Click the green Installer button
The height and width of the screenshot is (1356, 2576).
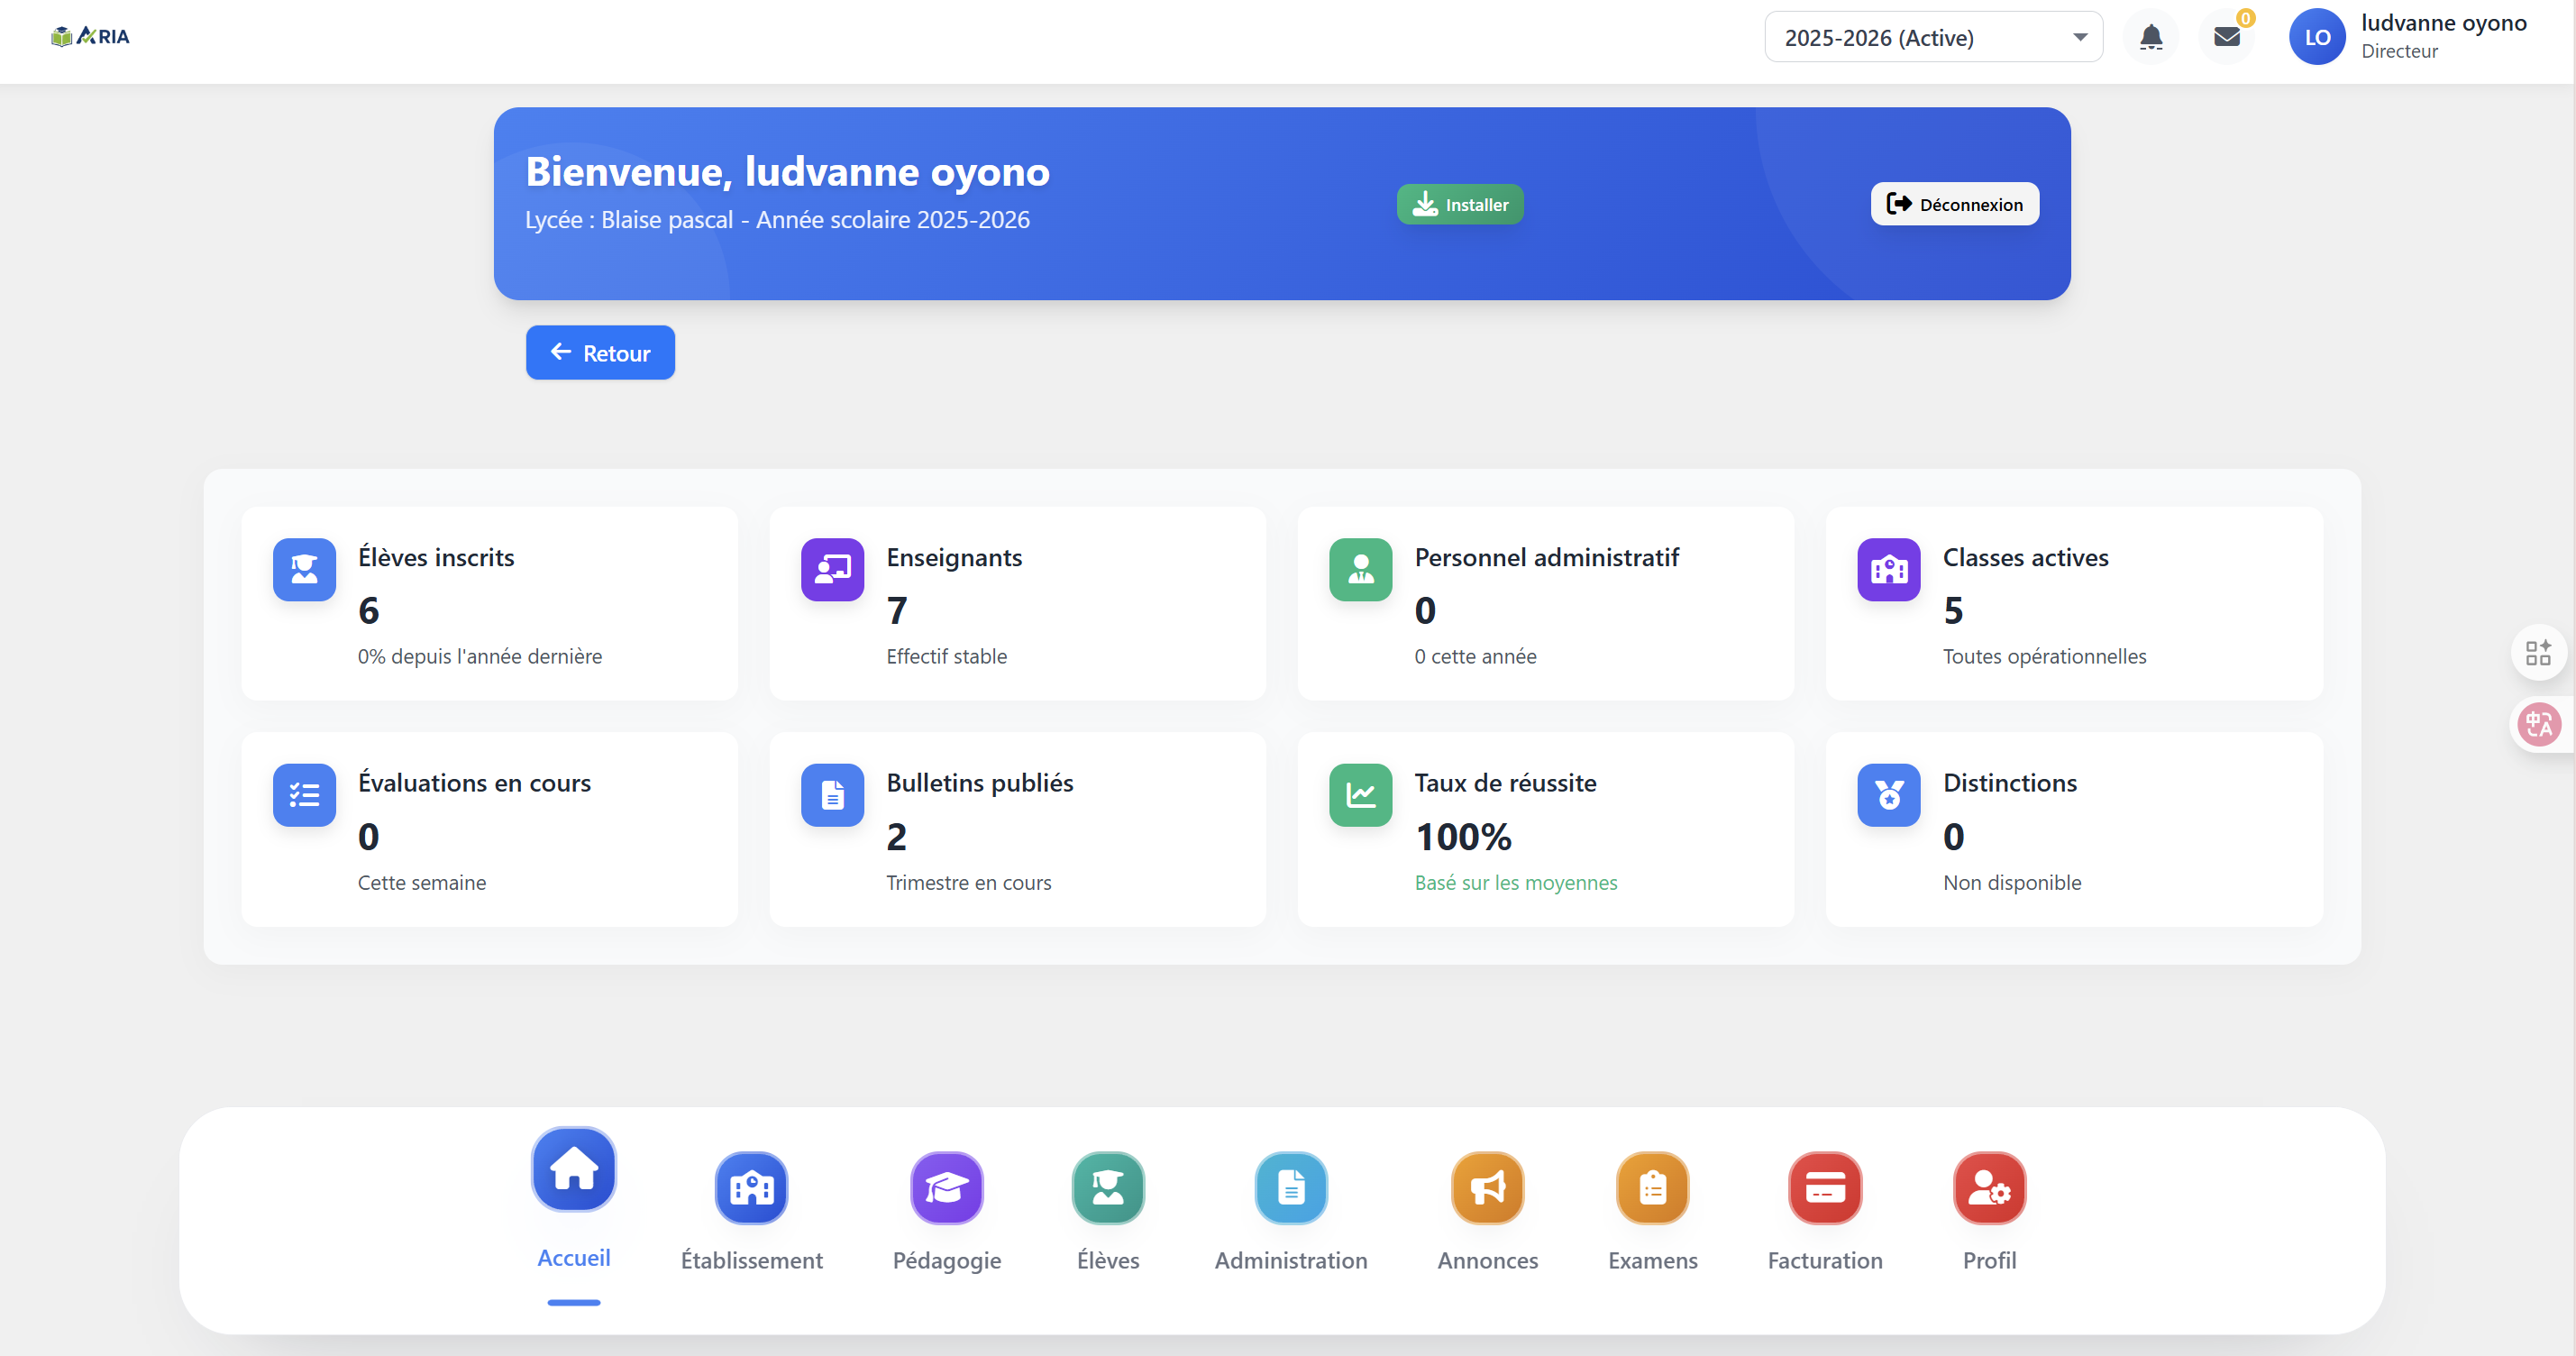coord(1459,204)
